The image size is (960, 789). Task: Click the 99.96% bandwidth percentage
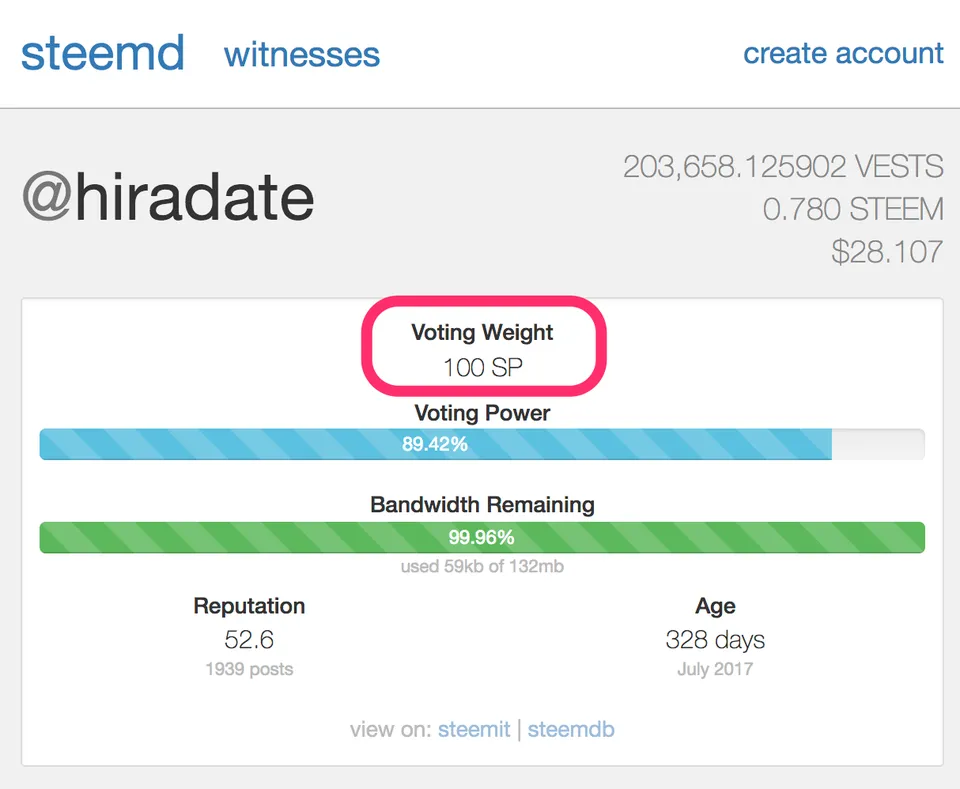(481, 537)
